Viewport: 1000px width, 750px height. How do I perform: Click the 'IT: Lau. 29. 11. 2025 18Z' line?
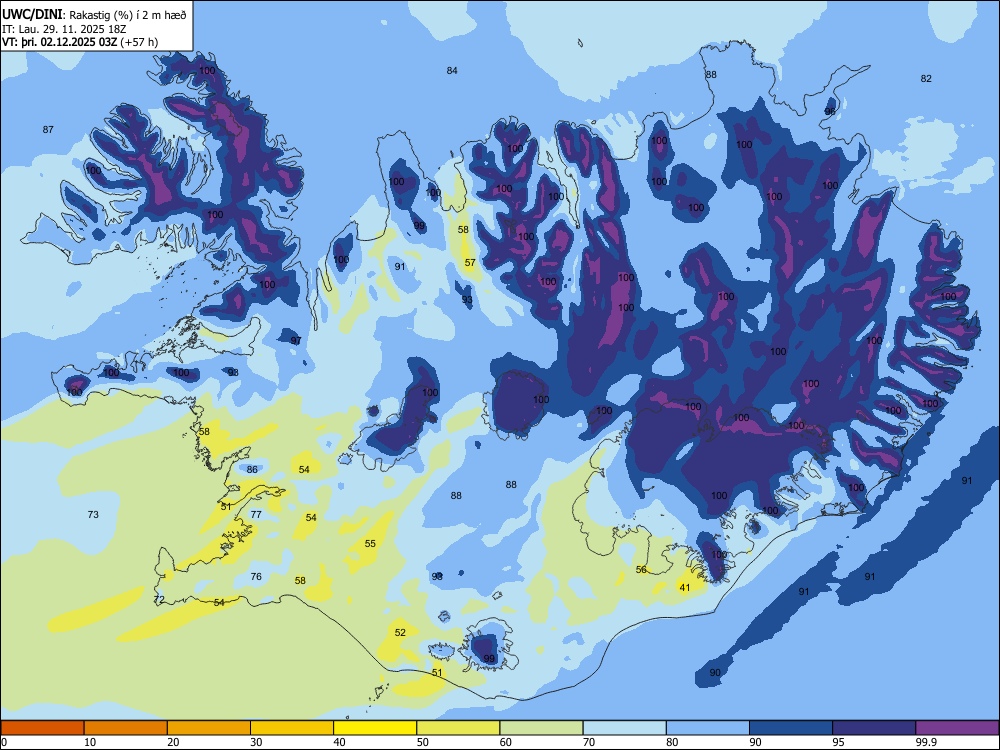[x=65, y=29]
